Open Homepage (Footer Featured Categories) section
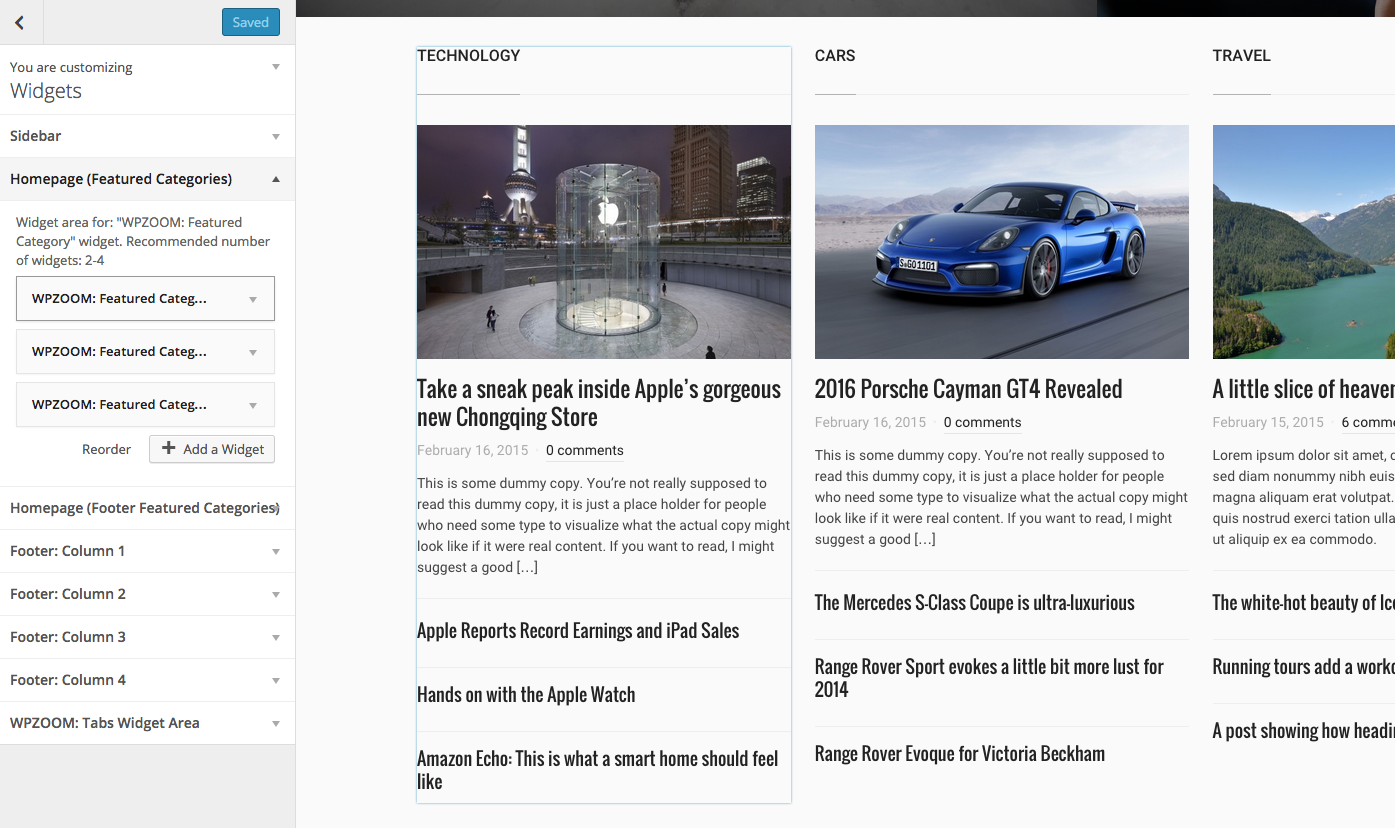The image size is (1395, 828). tap(144, 508)
